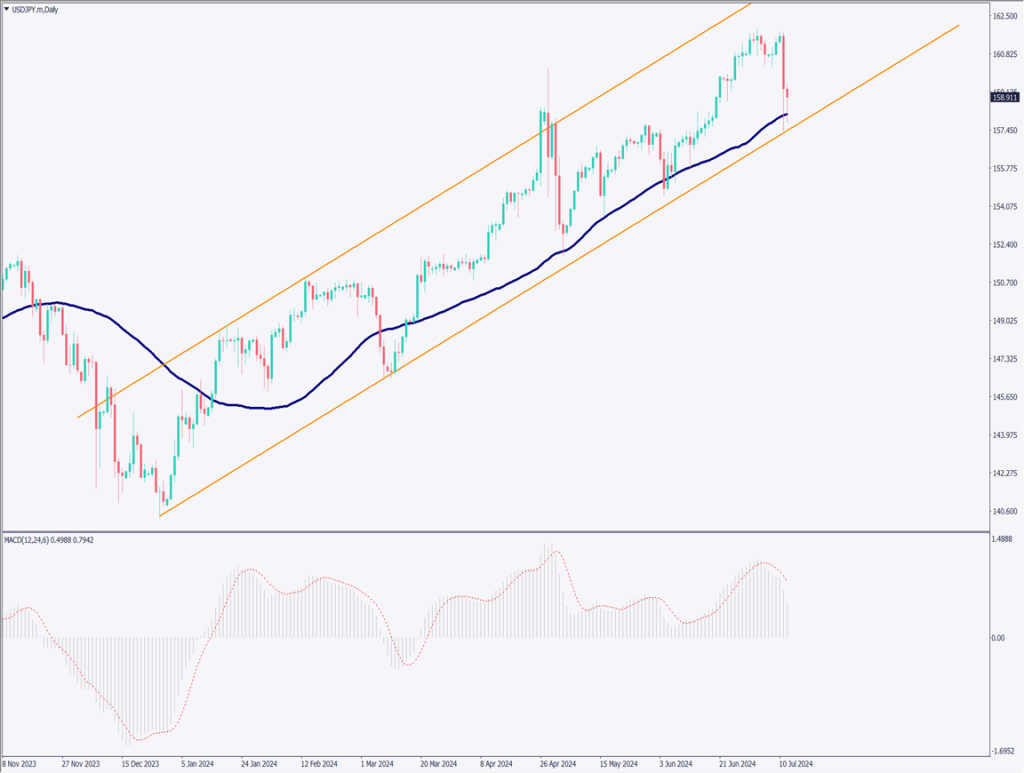The height and width of the screenshot is (773, 1024).
Task: Click the 152.400 price scale label
Action: pyautogui.click(x=1004, y=245)
